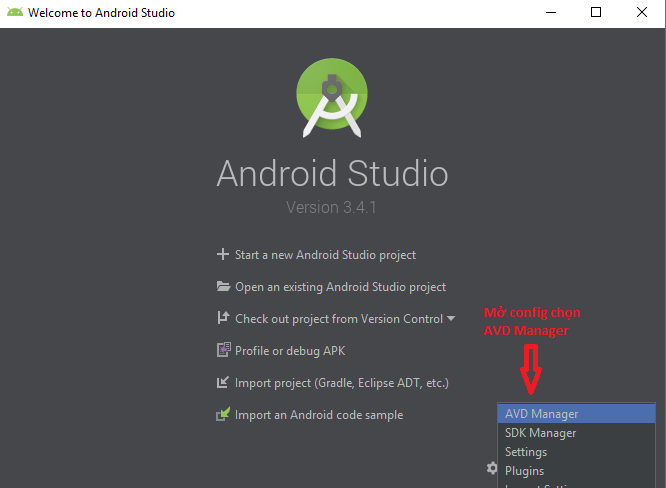Click the open folder icon

click(223, 286)
